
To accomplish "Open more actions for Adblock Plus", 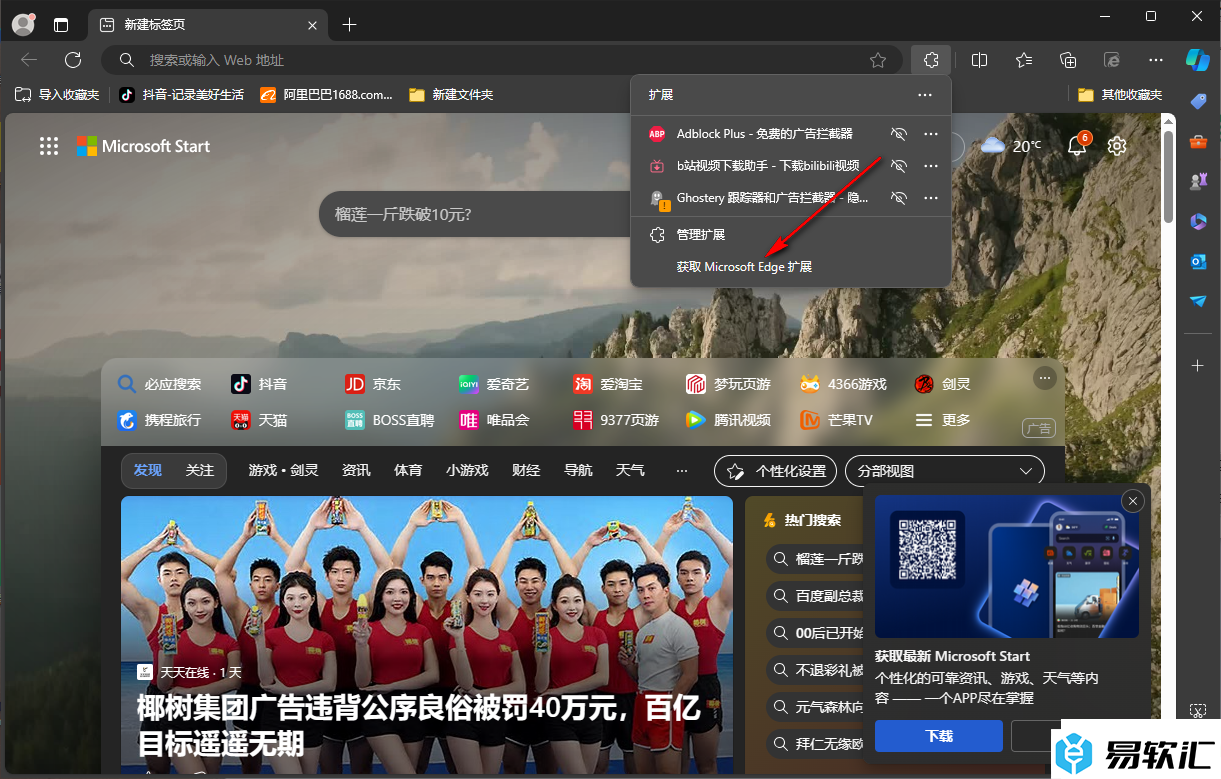I will click(x=931, y=134).
